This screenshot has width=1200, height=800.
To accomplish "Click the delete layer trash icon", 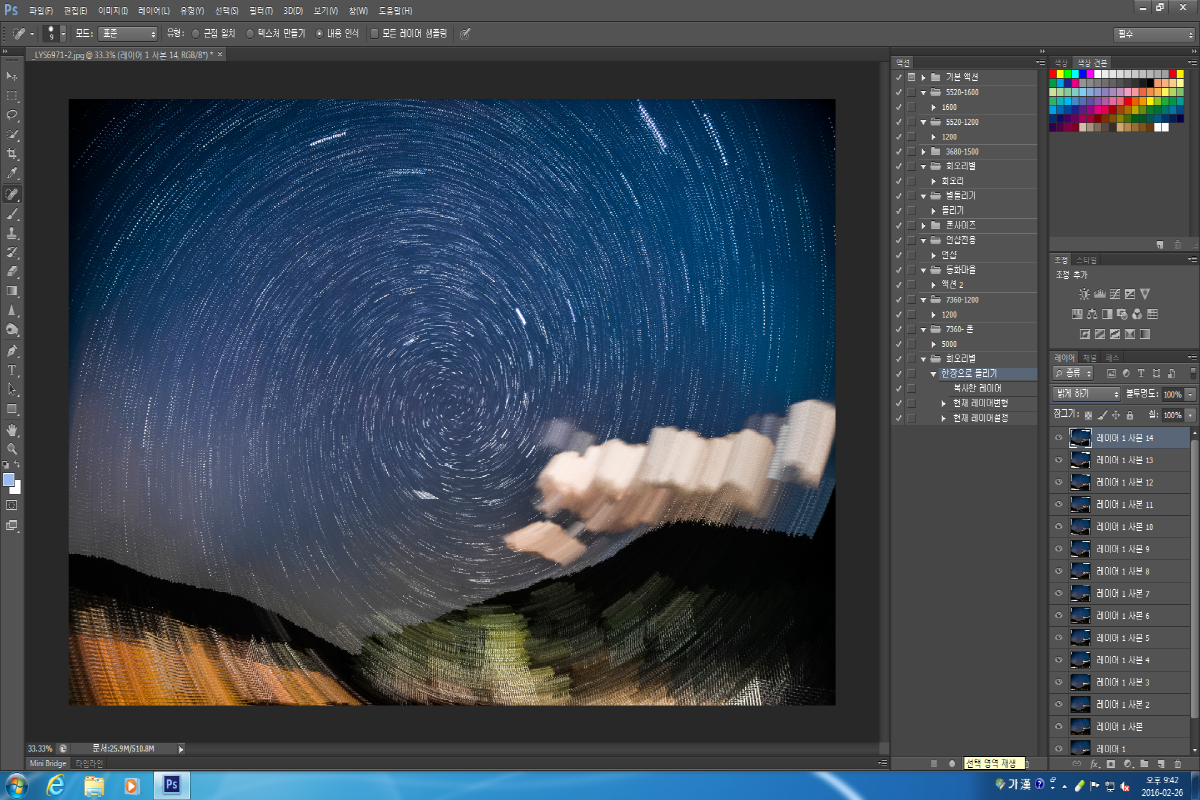I will click(1179, 763).
